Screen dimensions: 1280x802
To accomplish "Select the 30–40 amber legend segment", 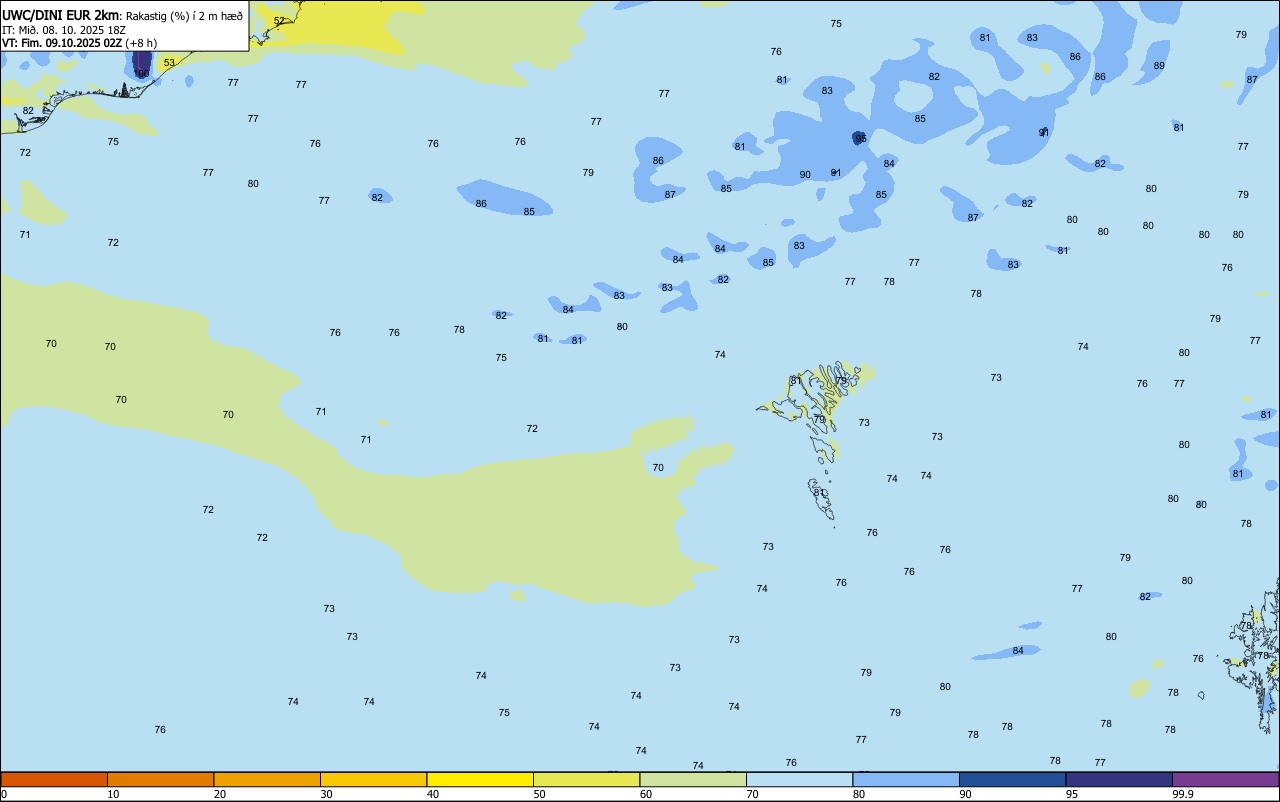I will point(373,779).
